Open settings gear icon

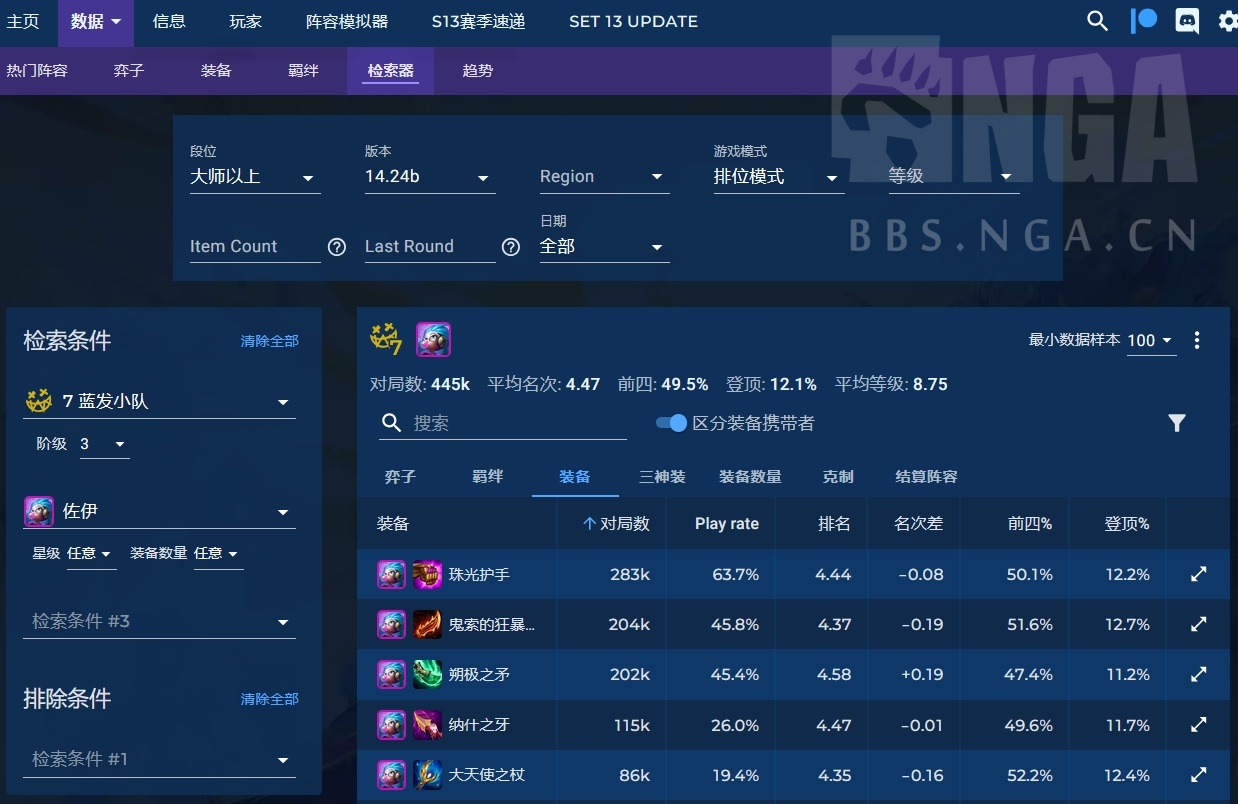click(x=1228, y=21)
